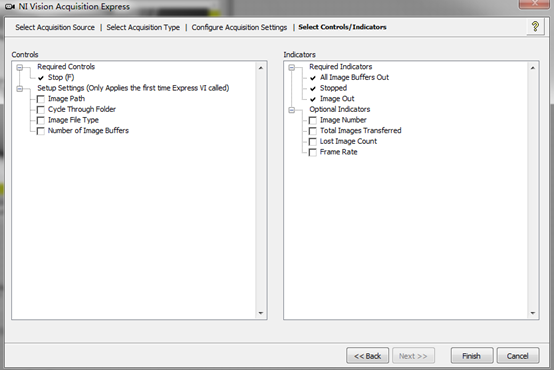The height and width of the screenshot is (370, 554).
Task: Collapse the Setup Settings tree node
Action: tap(20, 88)
